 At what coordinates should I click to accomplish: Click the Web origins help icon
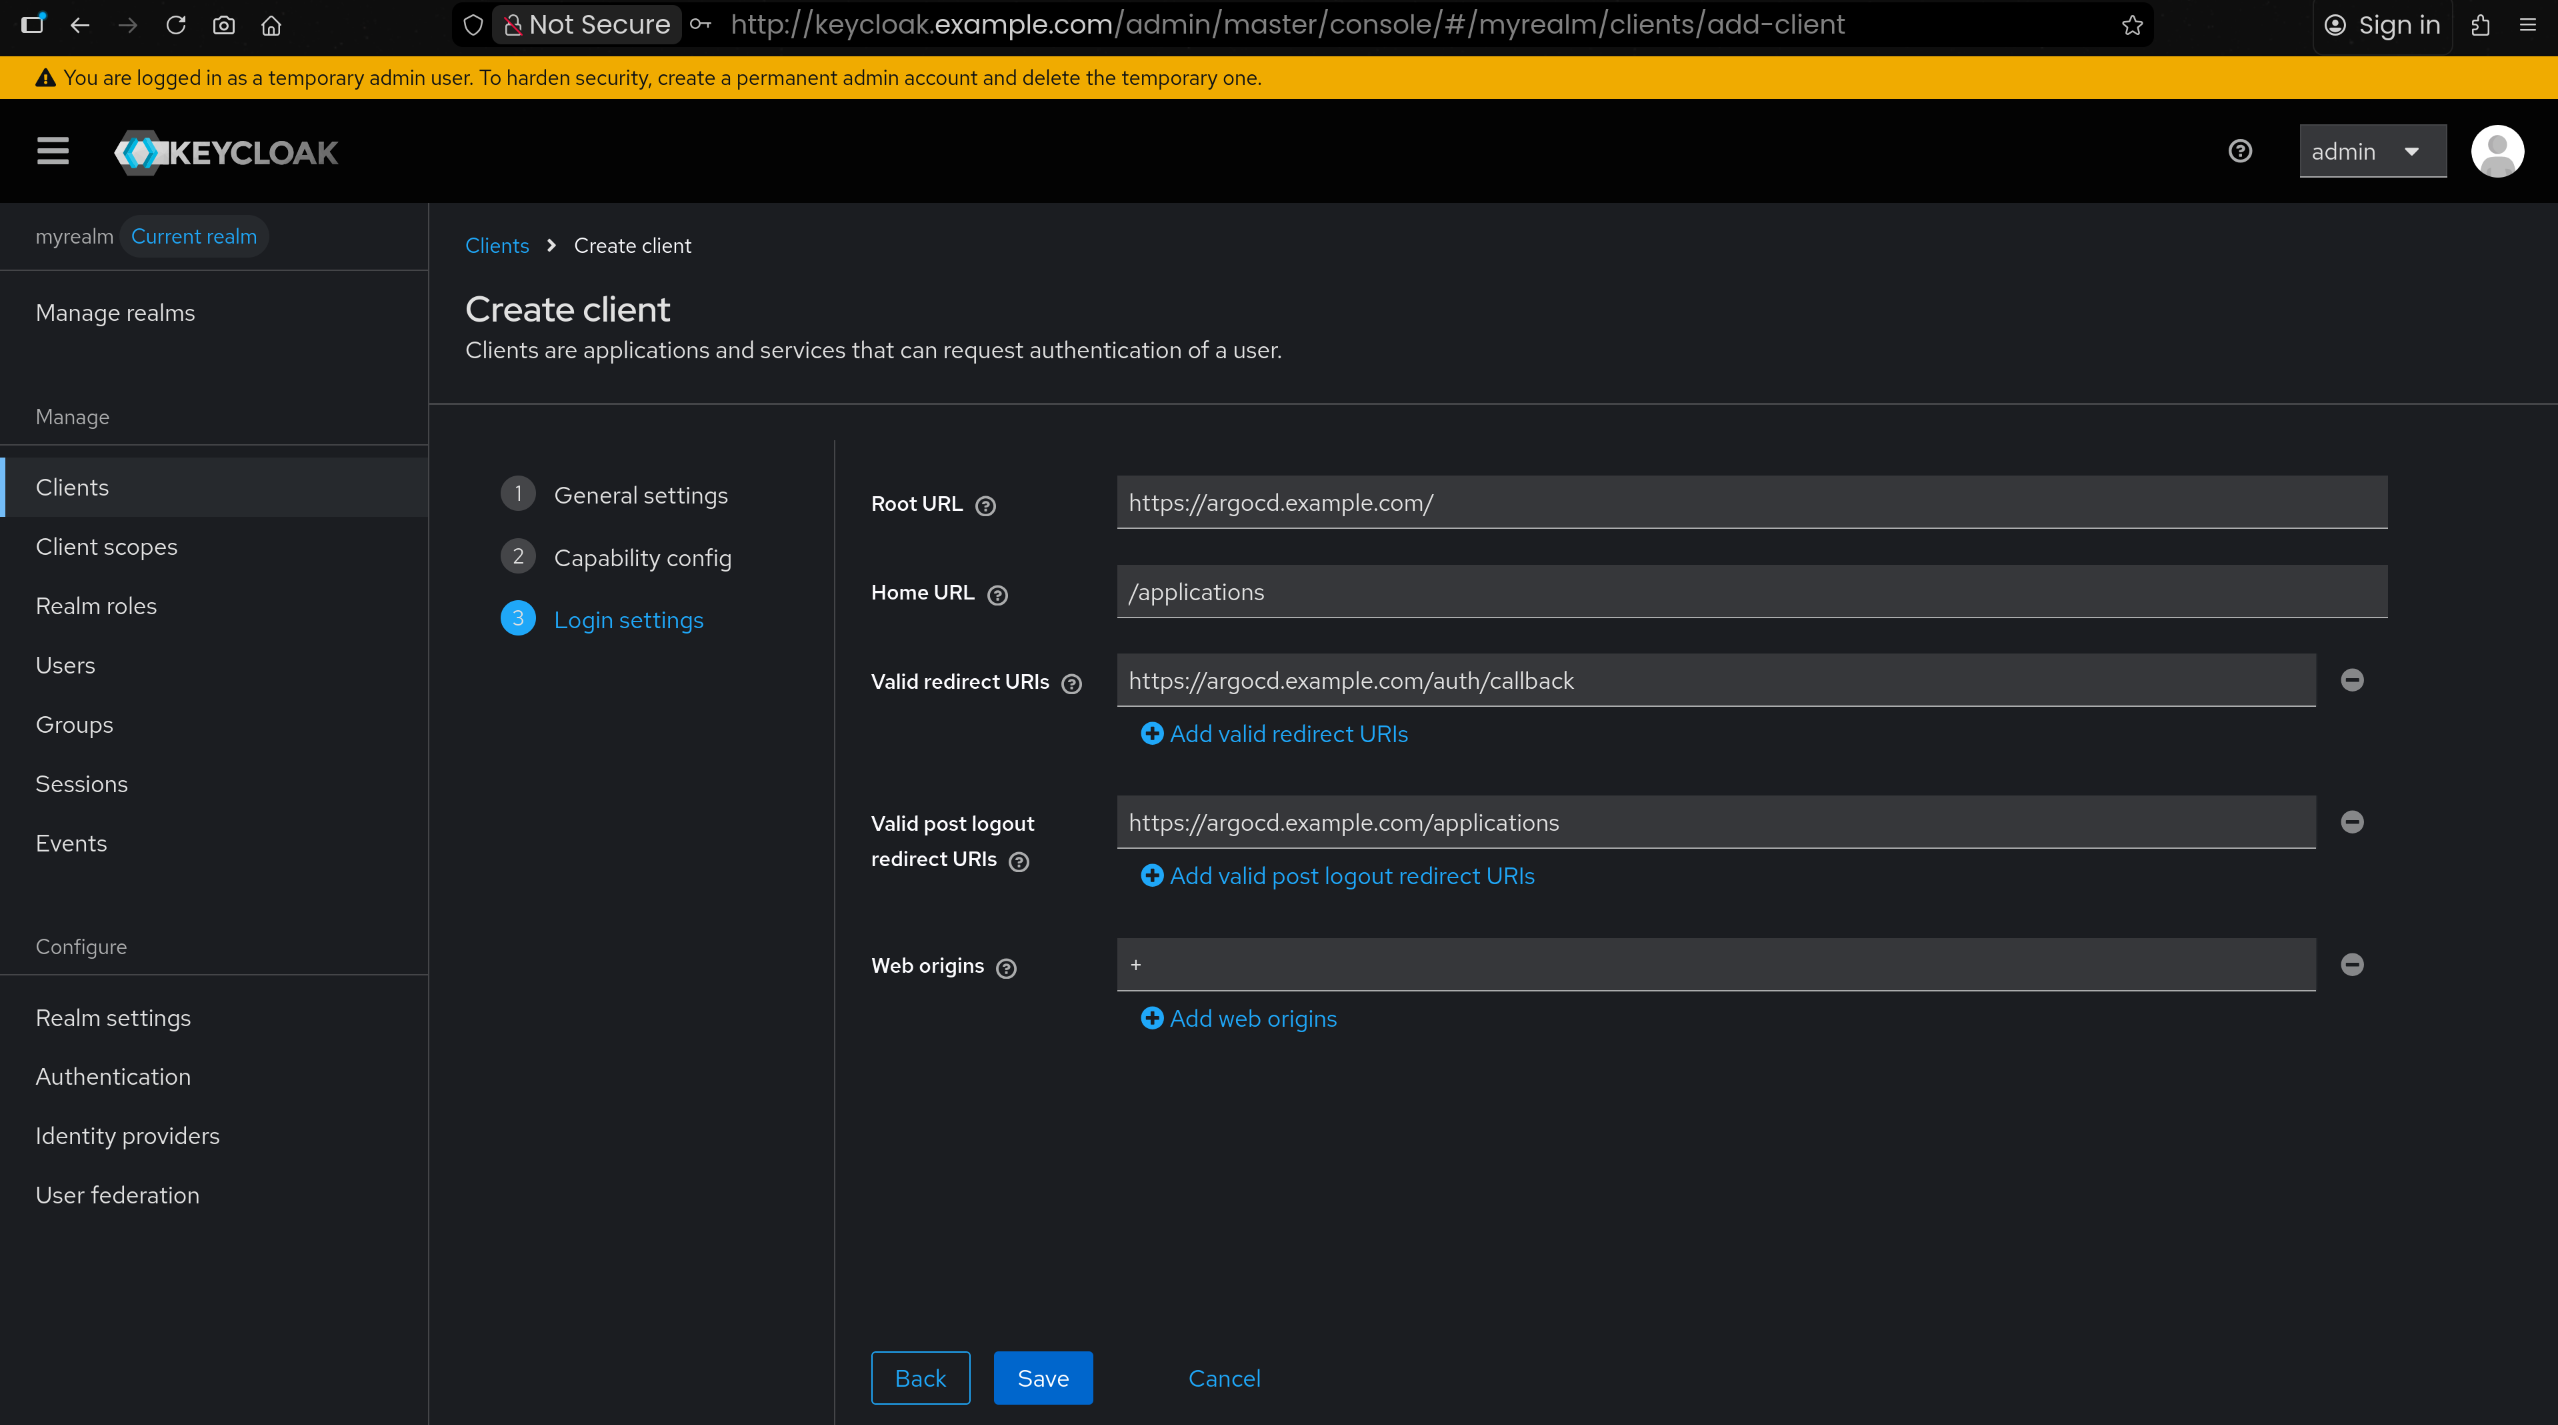coord(1006,968)
